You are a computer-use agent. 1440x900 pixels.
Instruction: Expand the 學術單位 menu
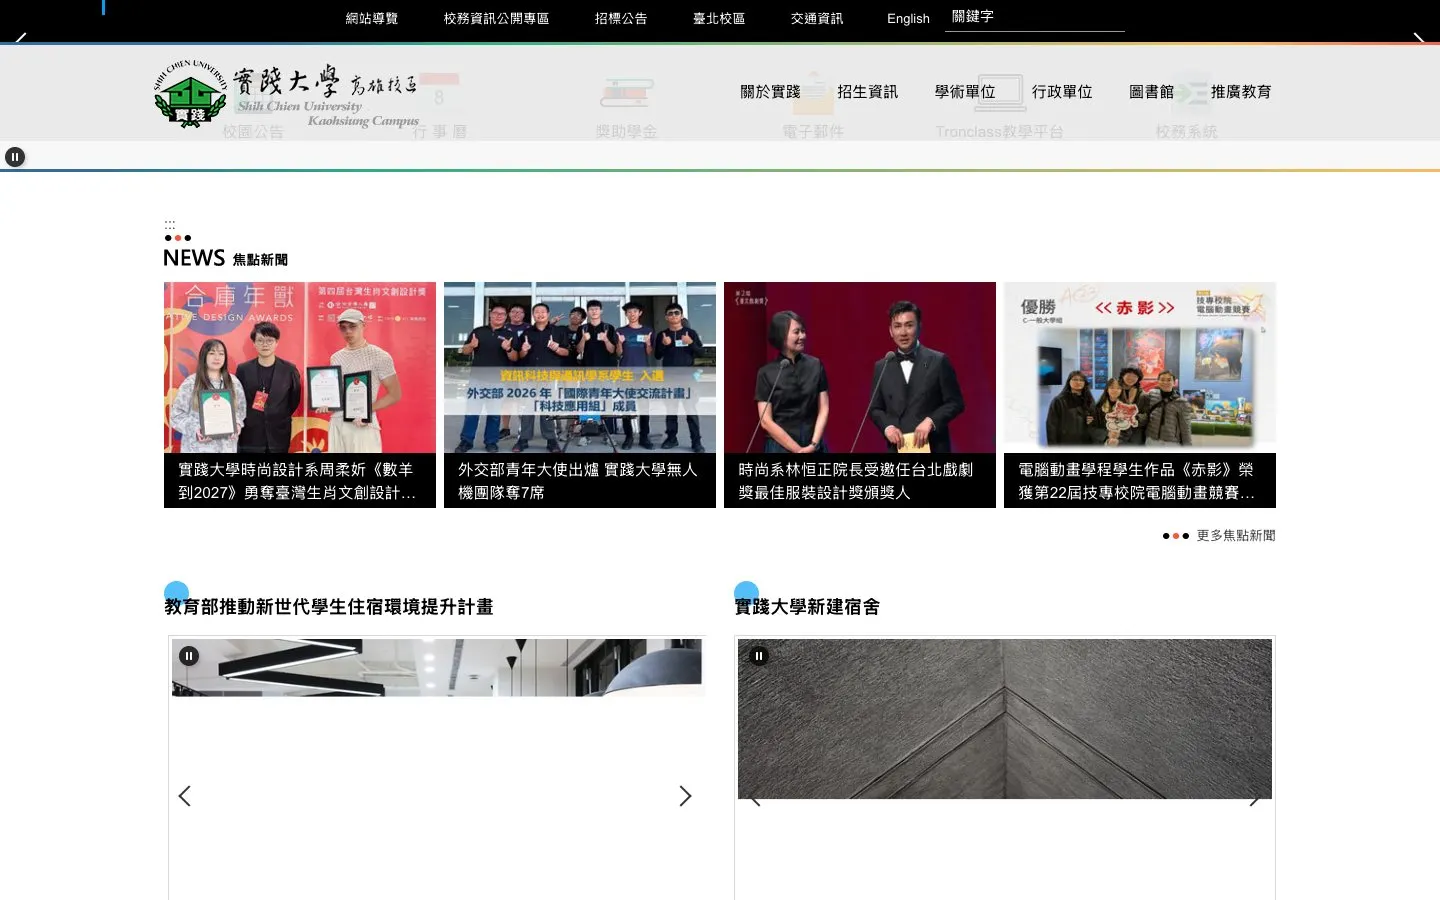[965, 92]
